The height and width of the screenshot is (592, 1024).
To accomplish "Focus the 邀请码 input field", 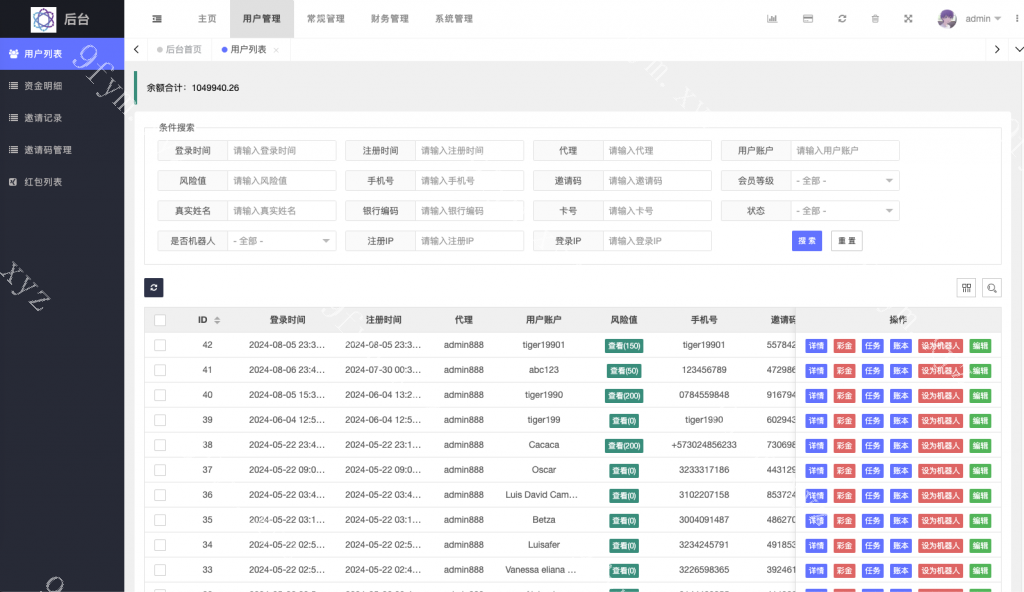I will (x=657, y=181).
